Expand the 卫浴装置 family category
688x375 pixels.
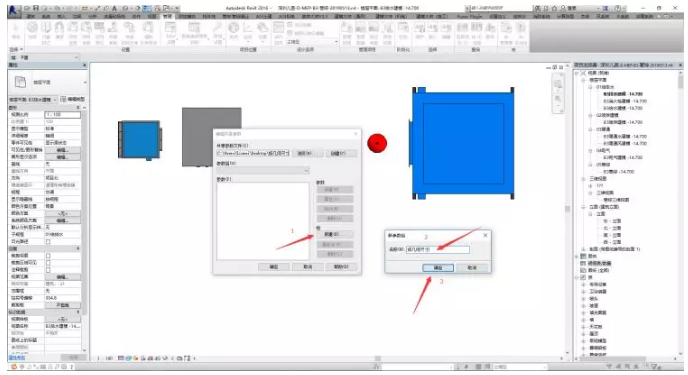(x=584, y=292)
